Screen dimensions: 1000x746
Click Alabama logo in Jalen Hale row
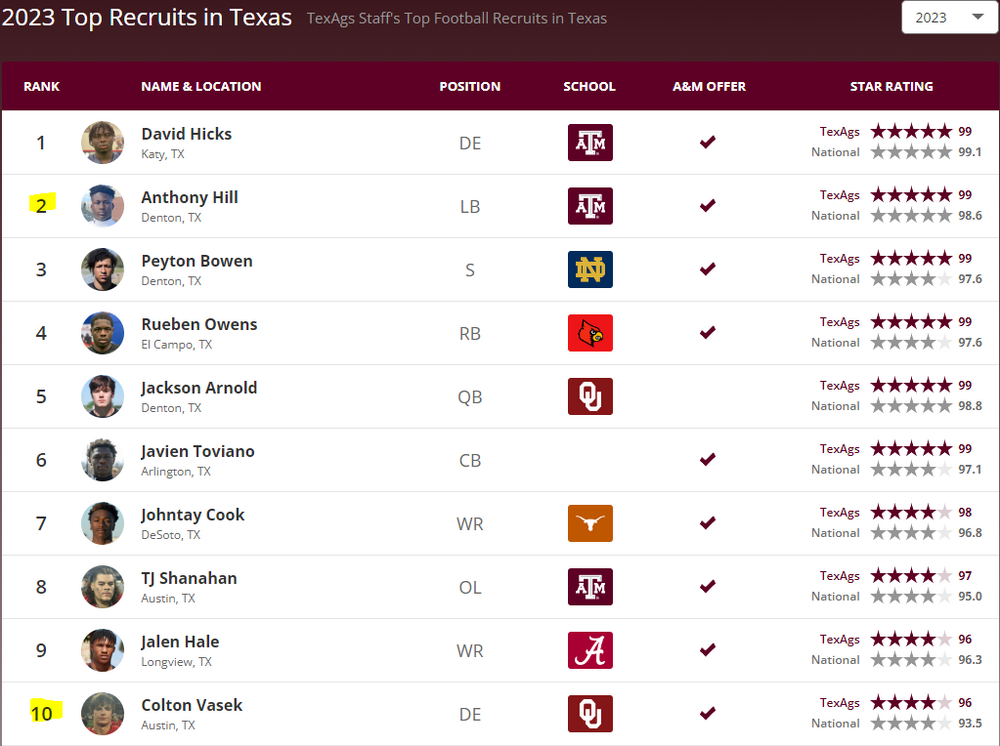coord(590,650)
